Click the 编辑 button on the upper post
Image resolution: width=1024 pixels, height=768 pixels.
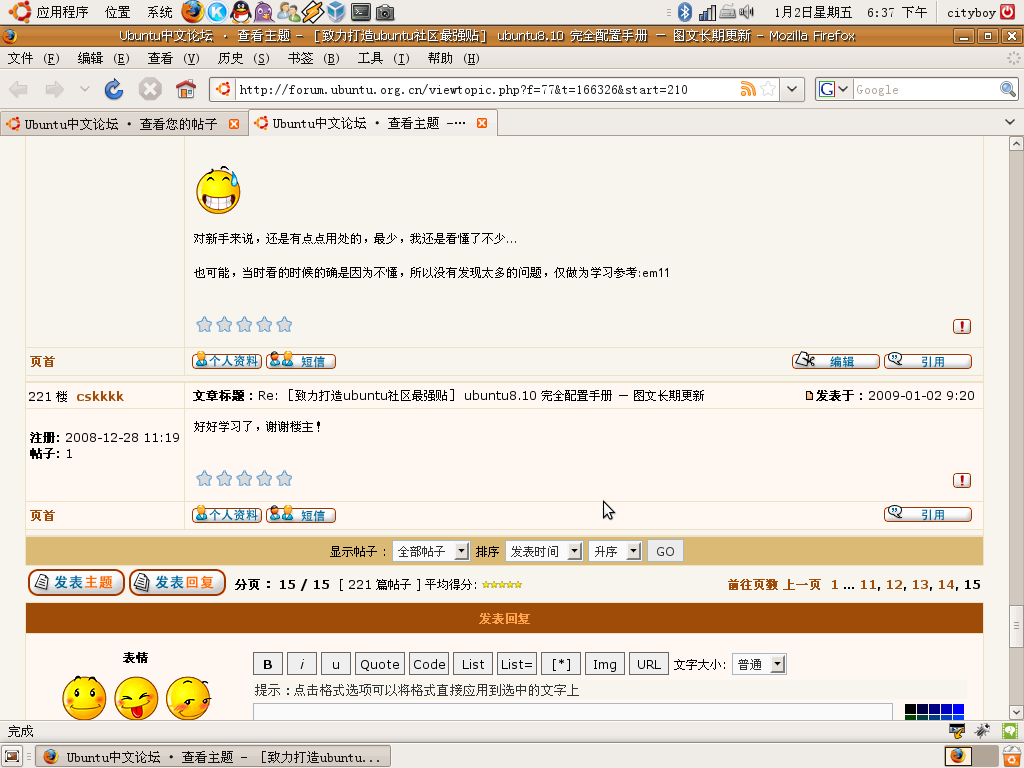[836, 361]
